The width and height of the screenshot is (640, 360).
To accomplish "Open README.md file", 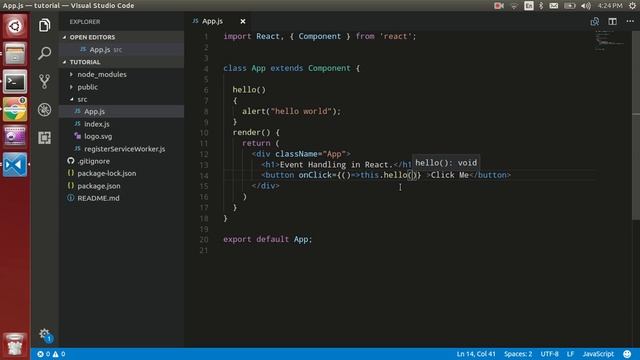I will (x=98, y=198).
